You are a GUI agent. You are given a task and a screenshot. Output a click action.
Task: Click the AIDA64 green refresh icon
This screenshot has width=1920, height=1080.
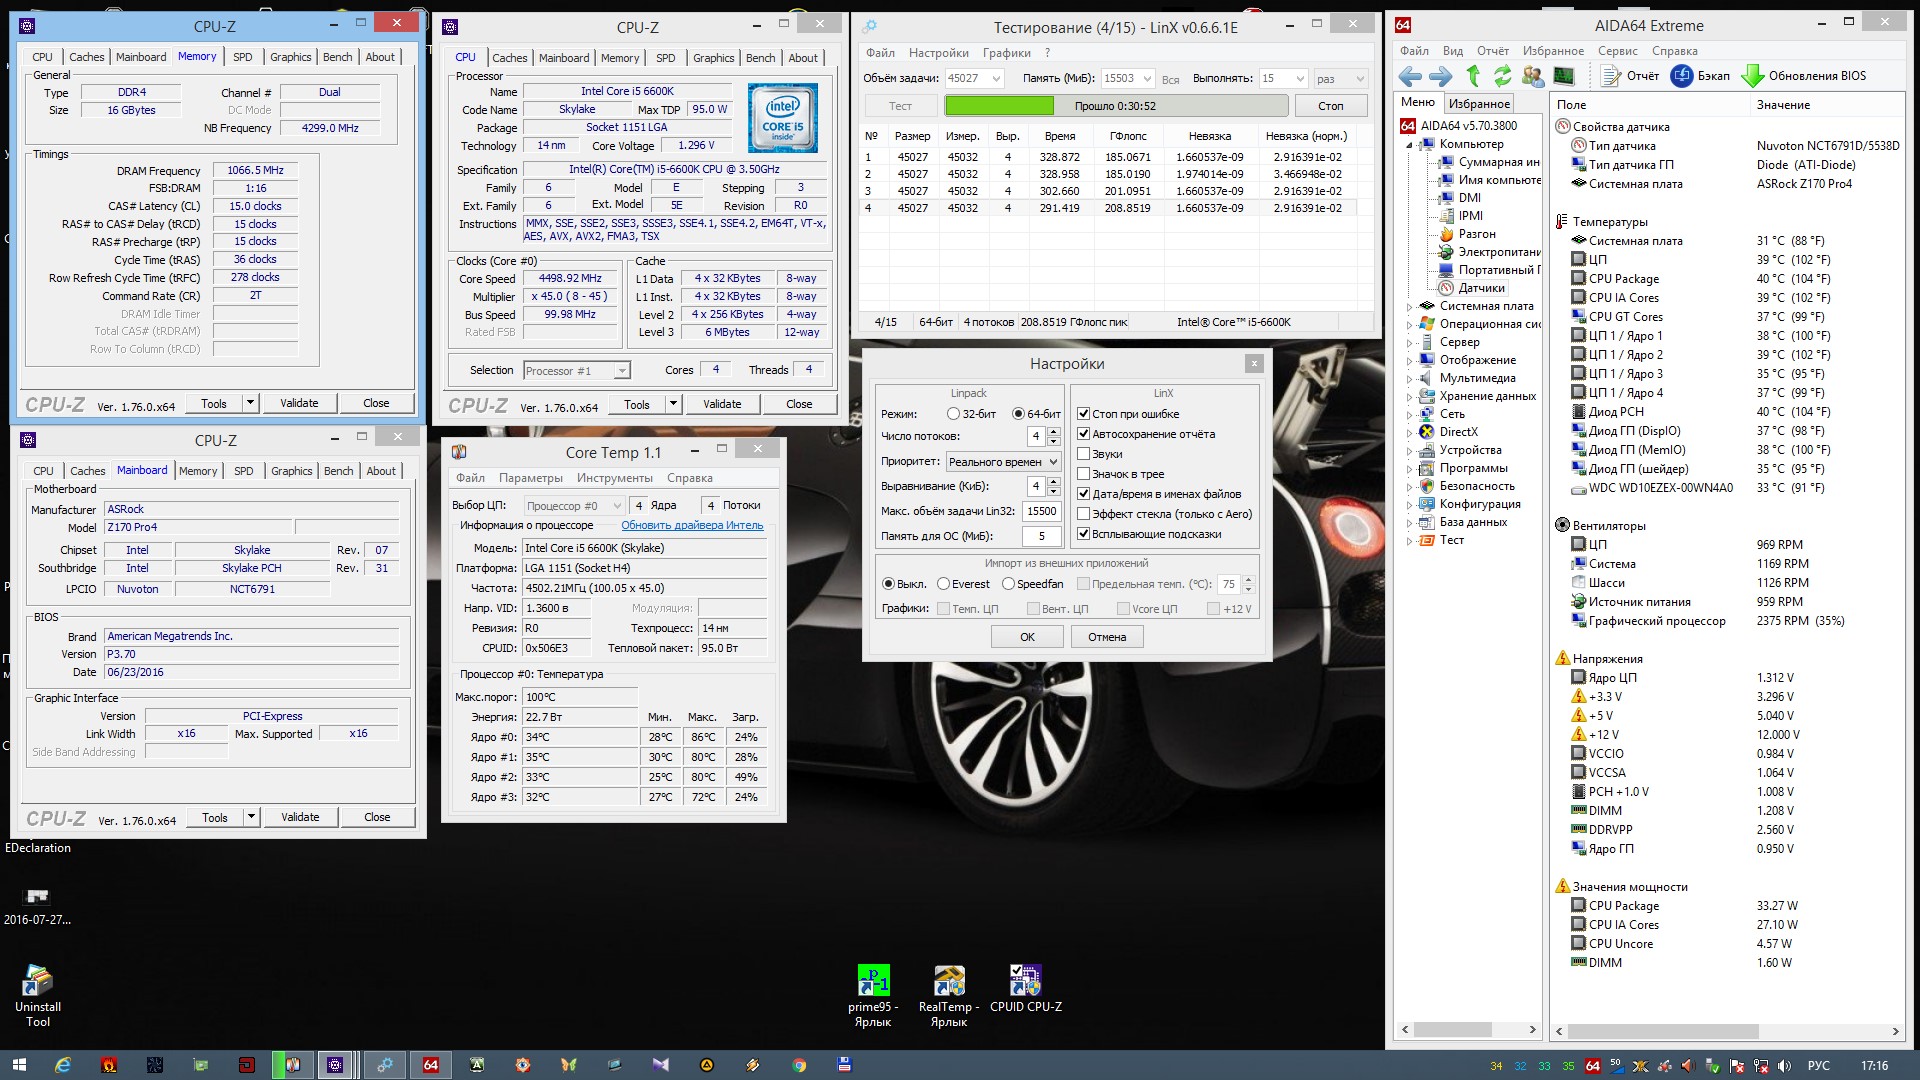[x=1502, y=76]
